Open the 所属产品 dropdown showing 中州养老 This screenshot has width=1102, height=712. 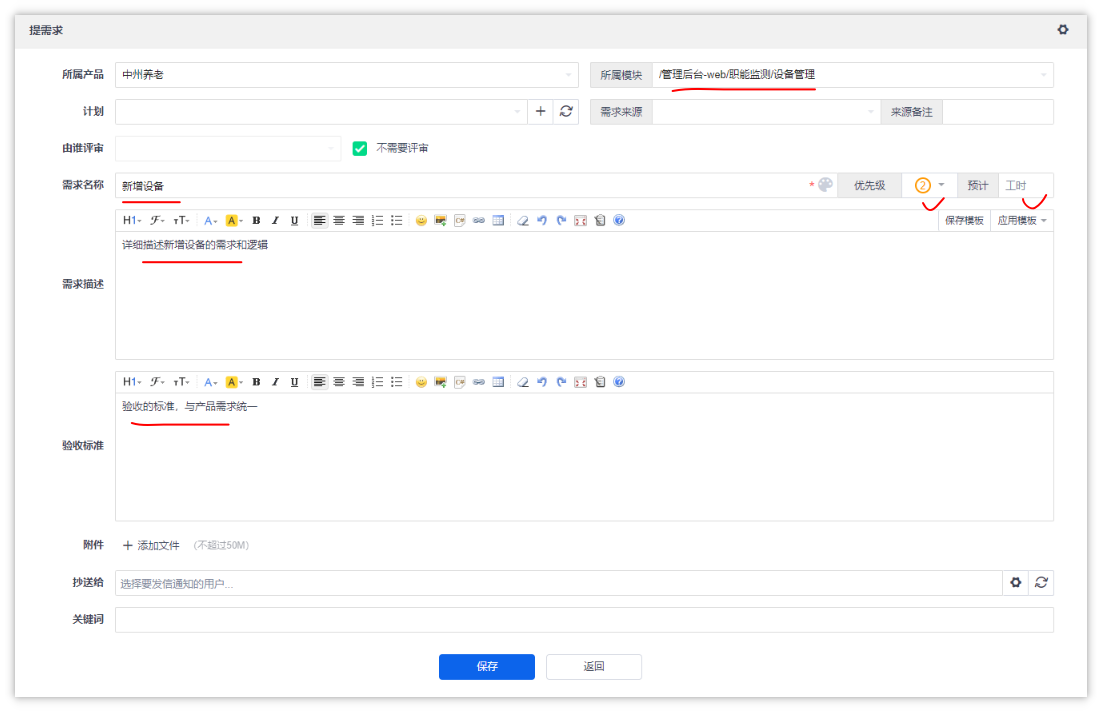[x=346, y=75]
